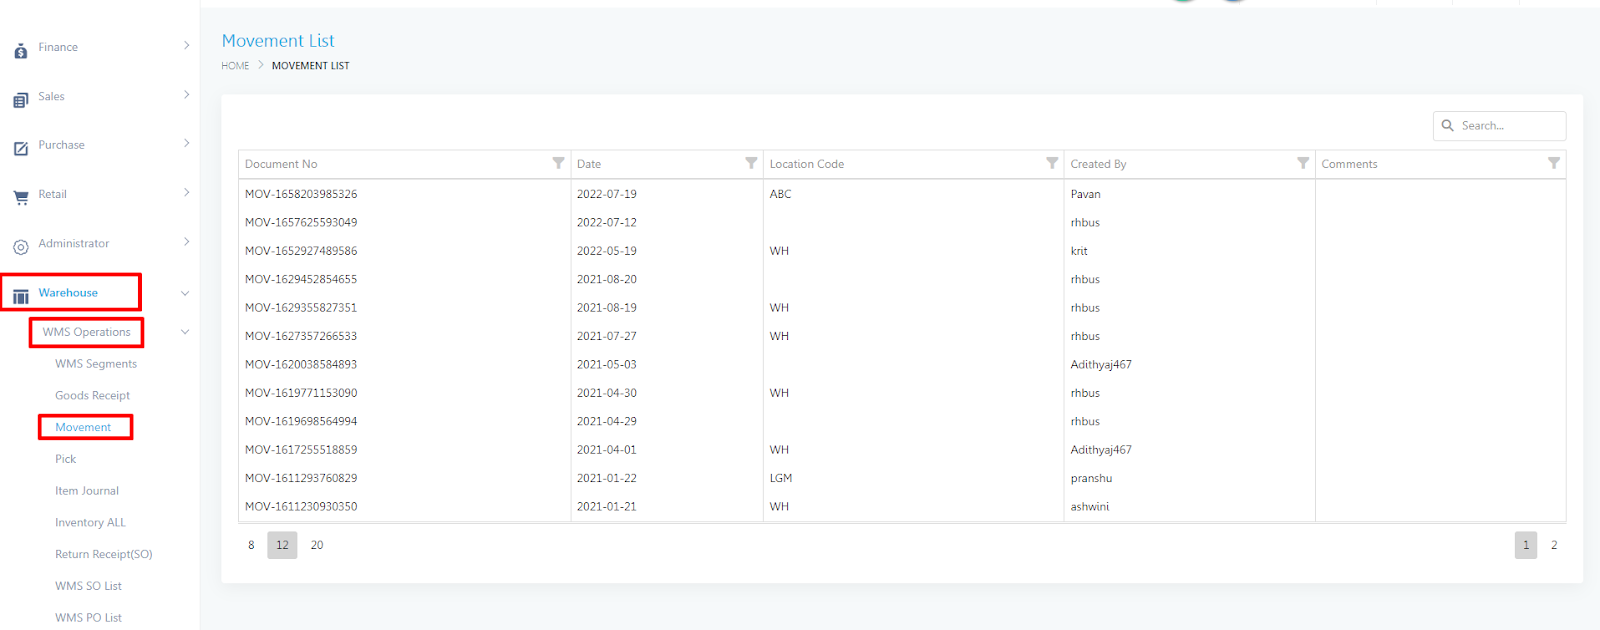Open WMS SO List page

point(88,586)
